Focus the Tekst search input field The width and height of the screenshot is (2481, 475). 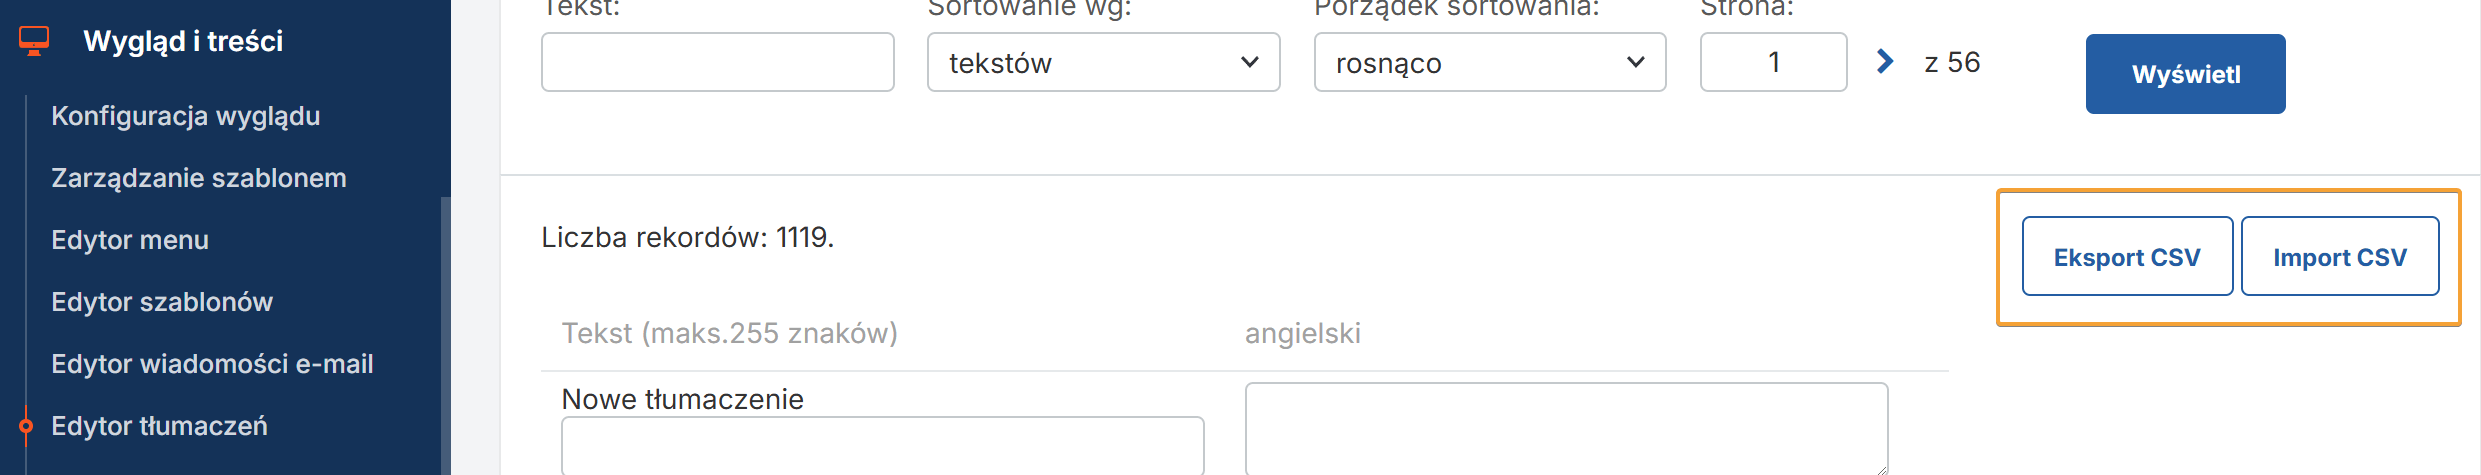717,62
